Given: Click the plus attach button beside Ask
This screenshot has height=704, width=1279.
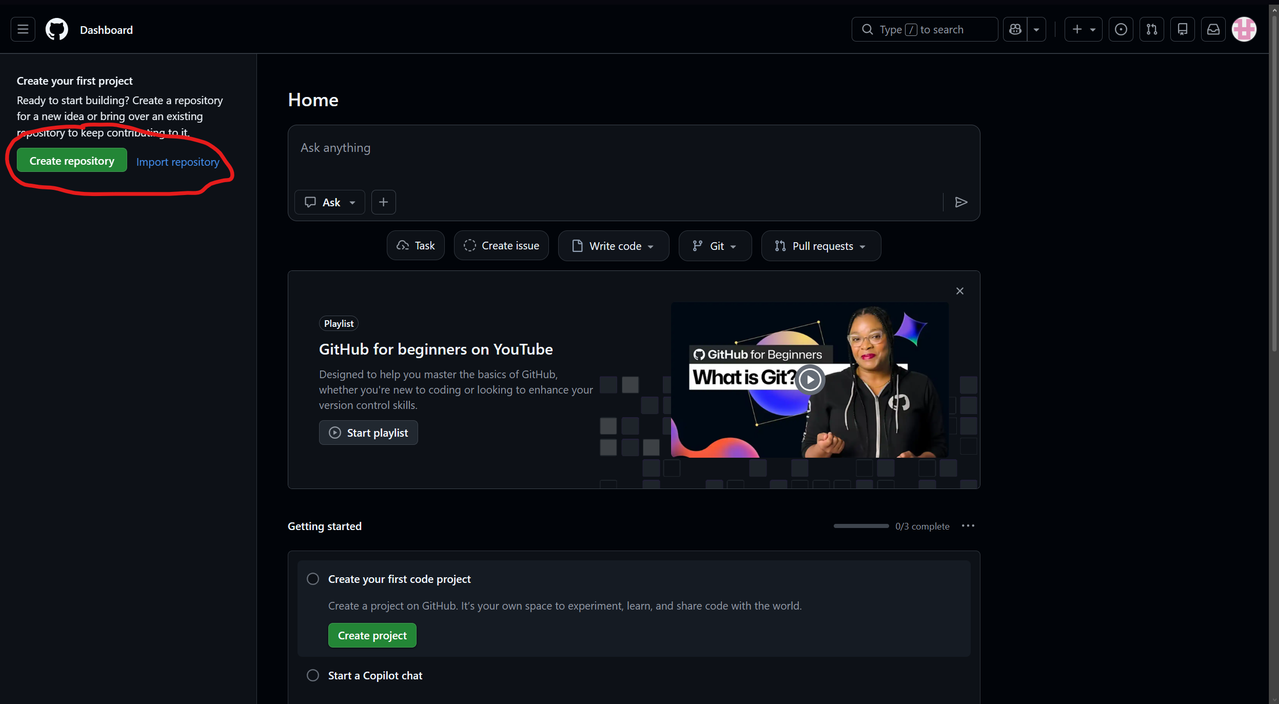Looking at the screenshot, I should pos(383,202).
